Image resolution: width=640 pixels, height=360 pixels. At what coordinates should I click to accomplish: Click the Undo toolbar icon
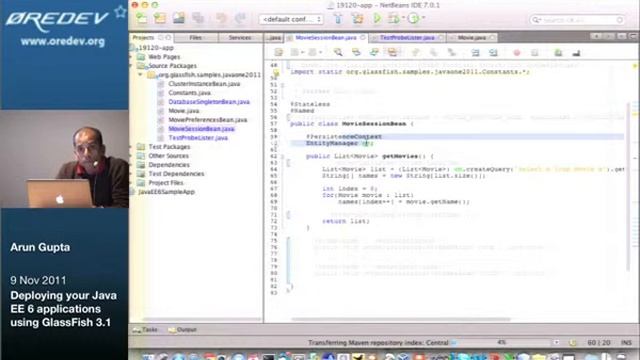221,18
